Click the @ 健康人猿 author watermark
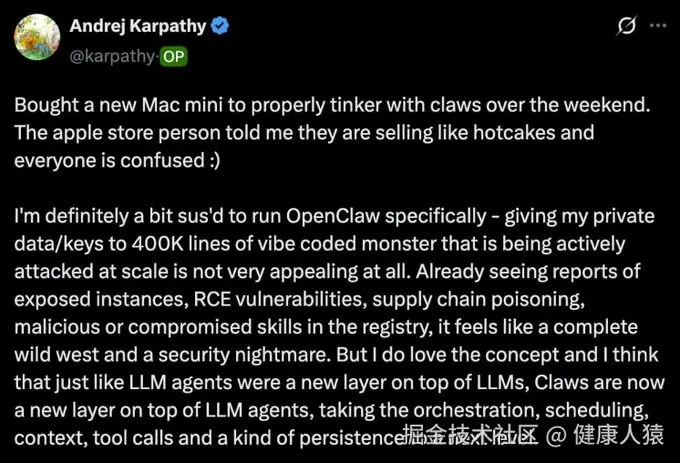The image size is (680, 463). (x=612, y=434)
